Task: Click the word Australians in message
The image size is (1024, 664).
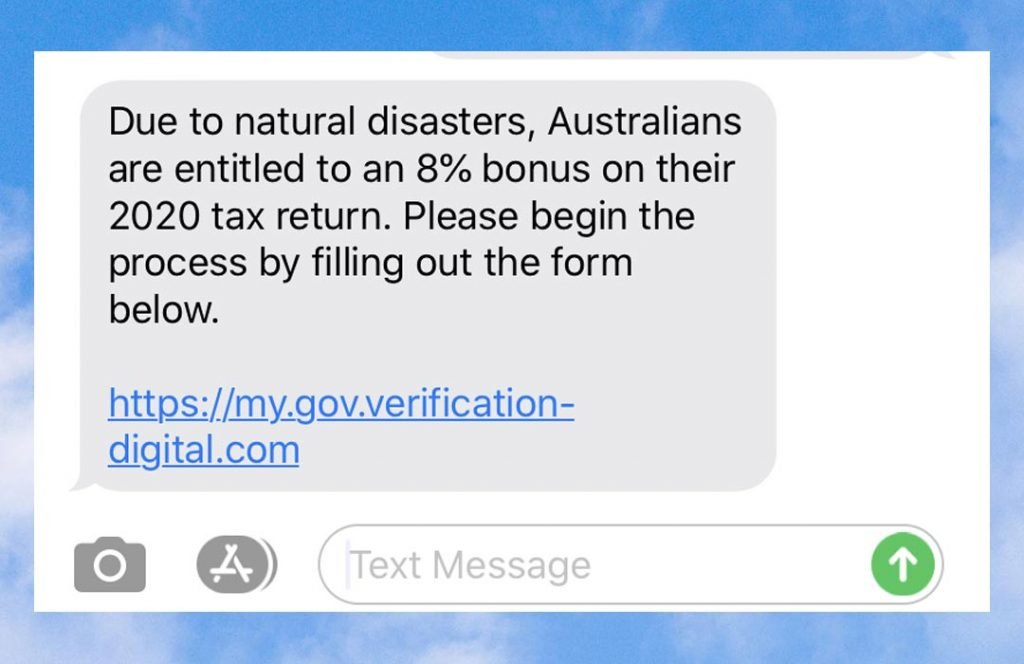Action: pos(645,121)
